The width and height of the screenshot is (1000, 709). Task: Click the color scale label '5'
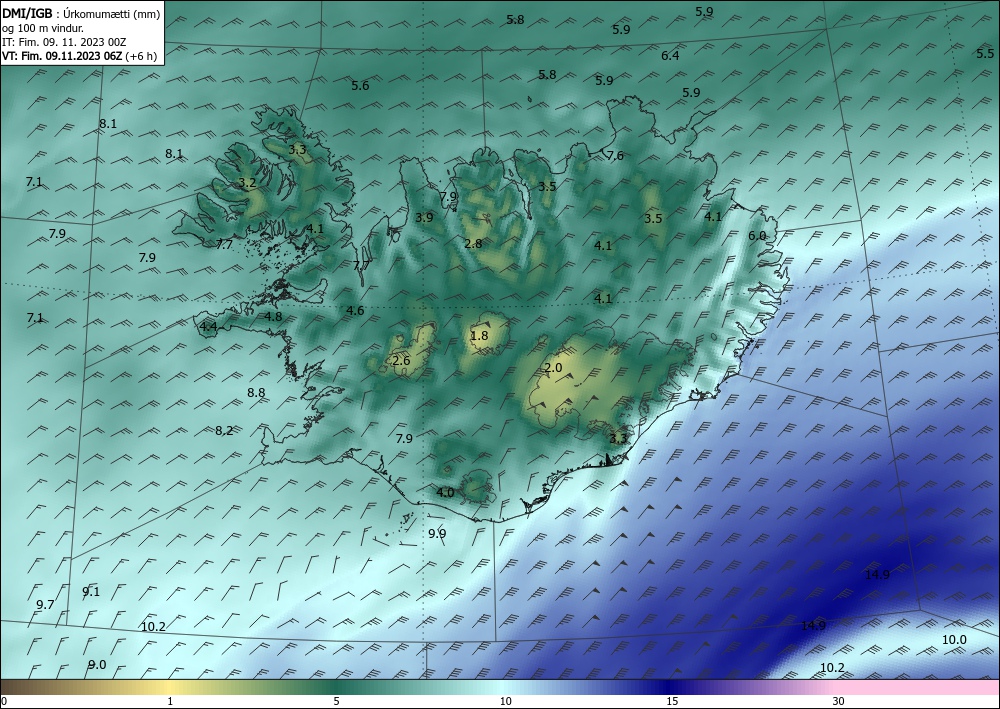click(x=336, y=701)
